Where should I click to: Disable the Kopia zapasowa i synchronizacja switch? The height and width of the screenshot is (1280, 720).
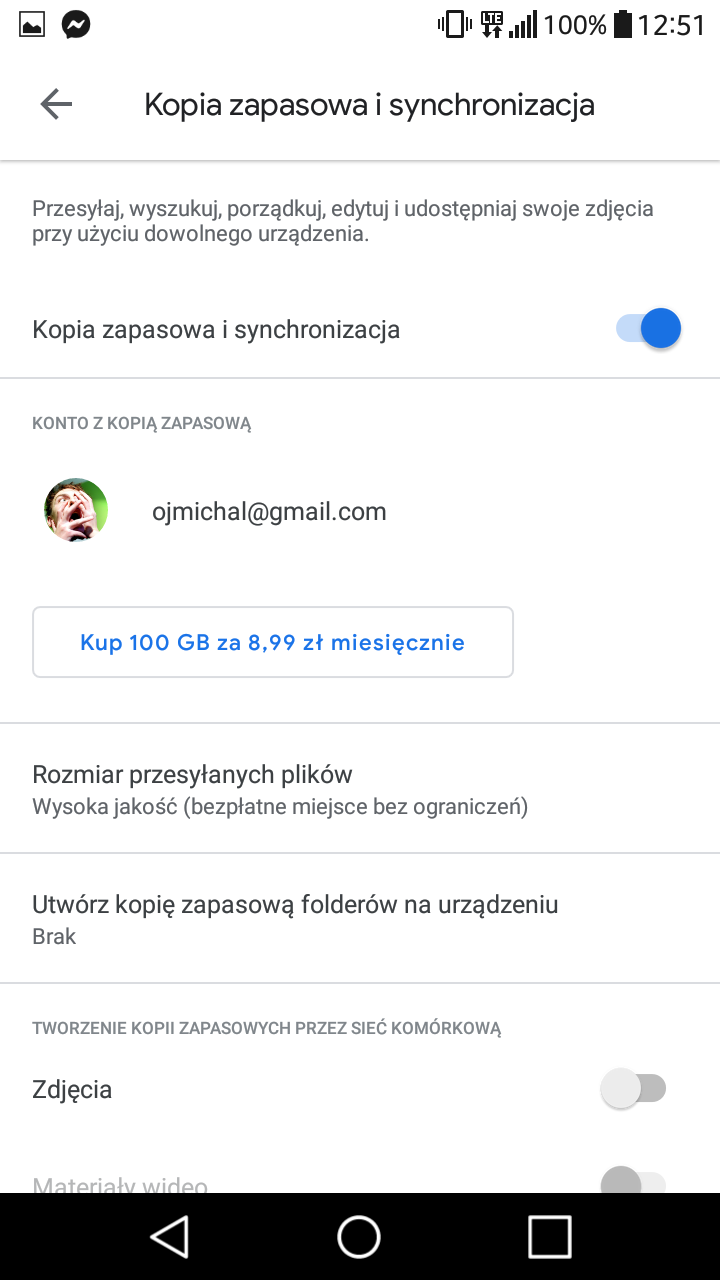(x=649, y=328)
